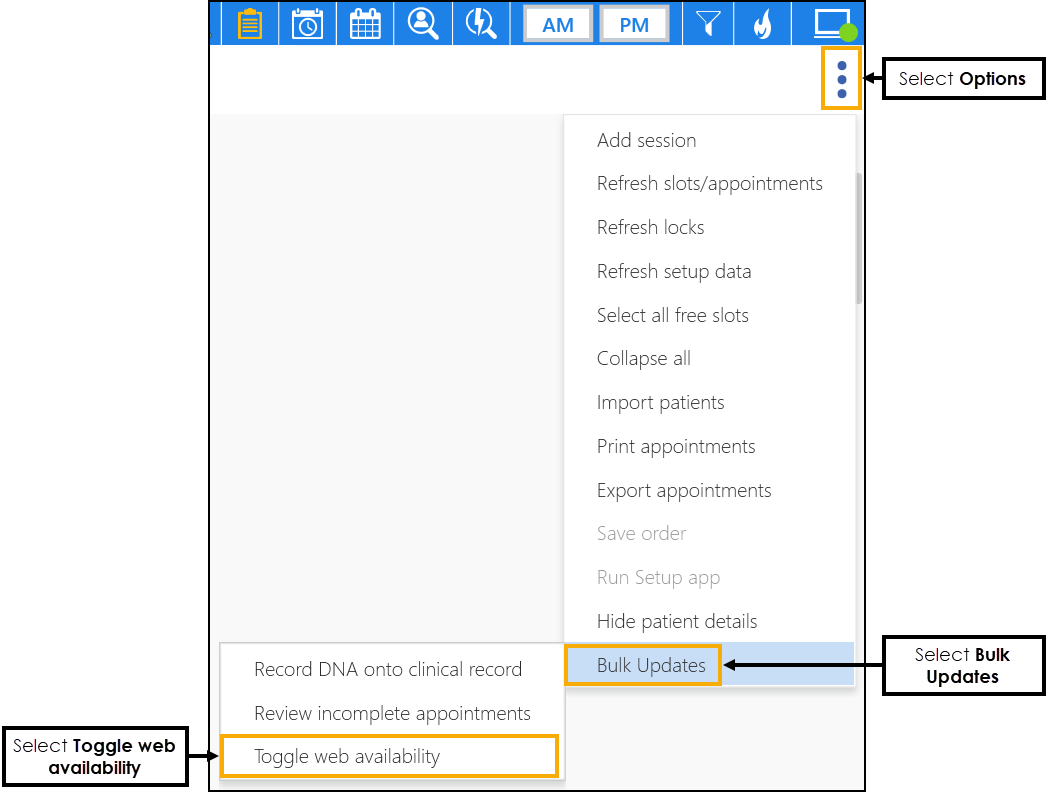Click Collapse all in options menu
Image resolution: width=1048 pixels, height=792 pixels.
click(643, 359)
